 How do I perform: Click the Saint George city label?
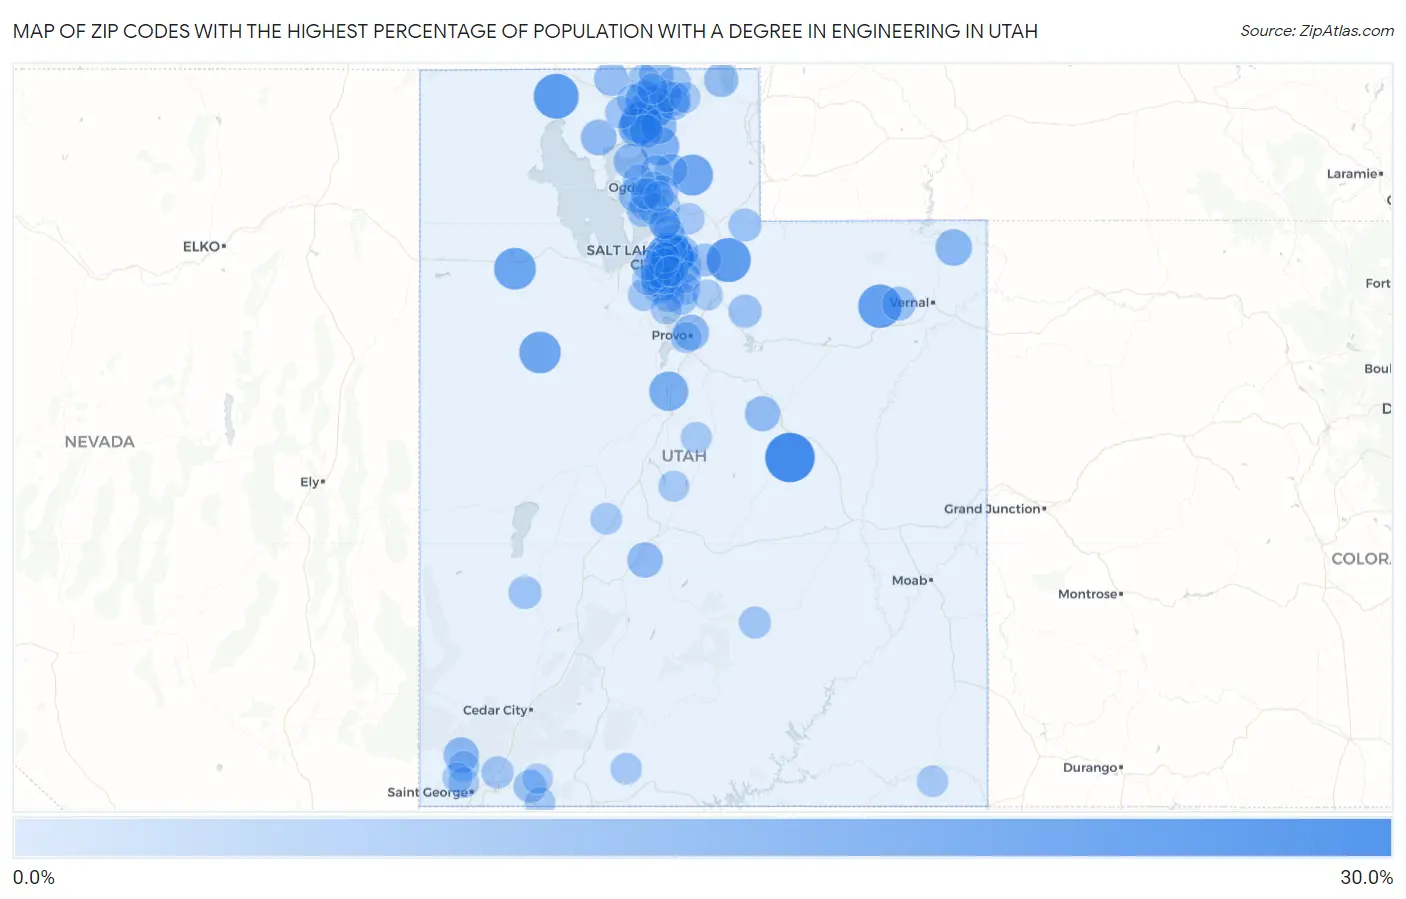[430, 792]
